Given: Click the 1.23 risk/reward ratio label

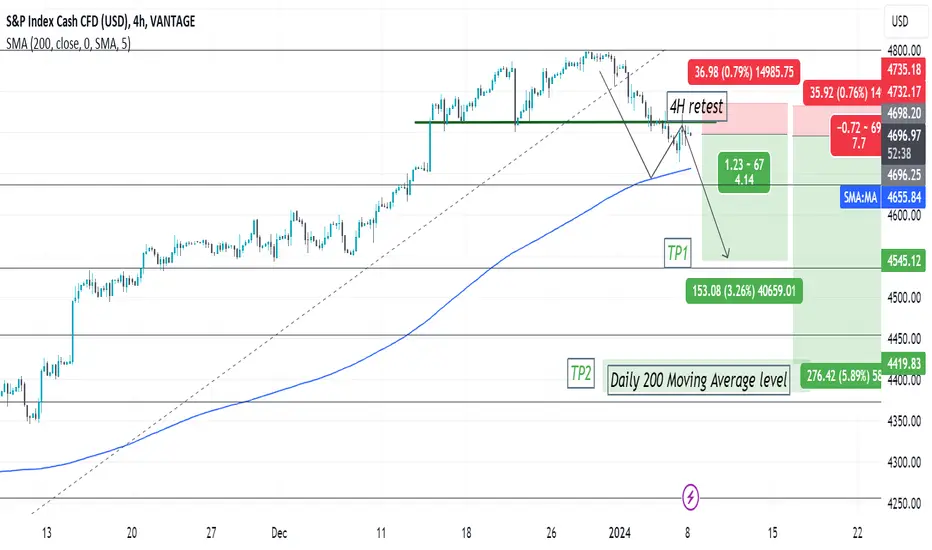Looking at the screenshot, I should click(x=744, y=172).
